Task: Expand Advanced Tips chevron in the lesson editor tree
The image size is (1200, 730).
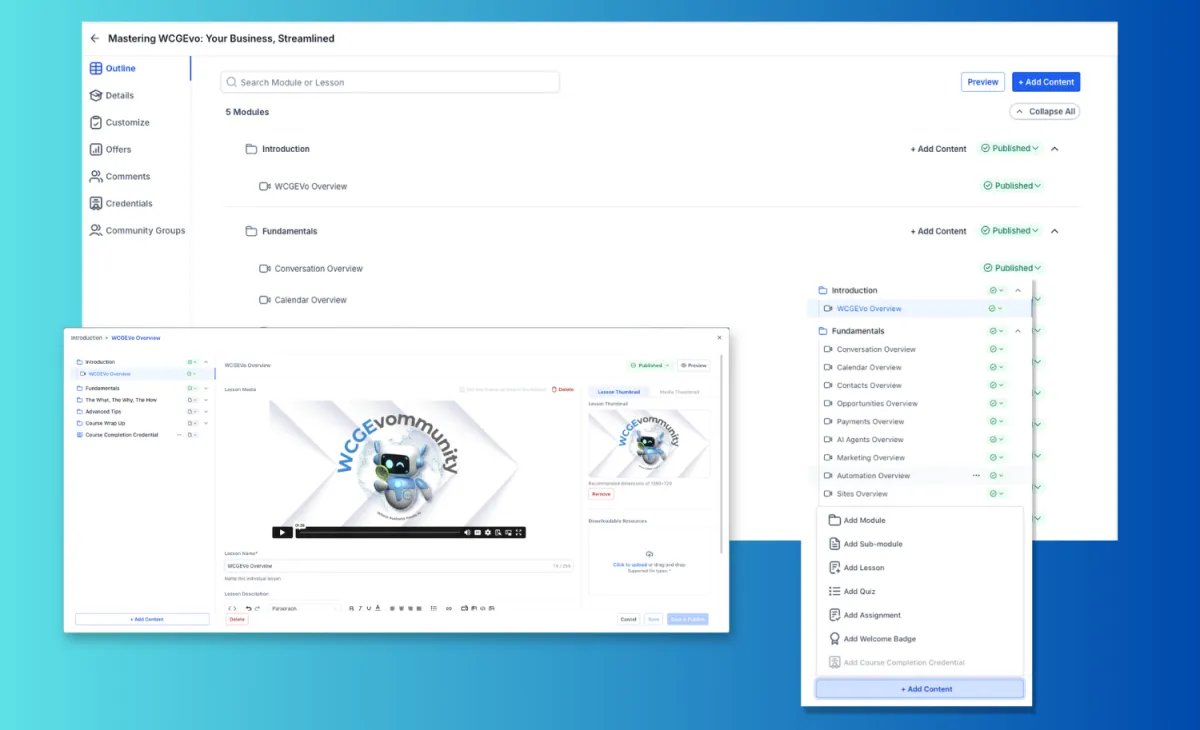Action: pos(206,411)
